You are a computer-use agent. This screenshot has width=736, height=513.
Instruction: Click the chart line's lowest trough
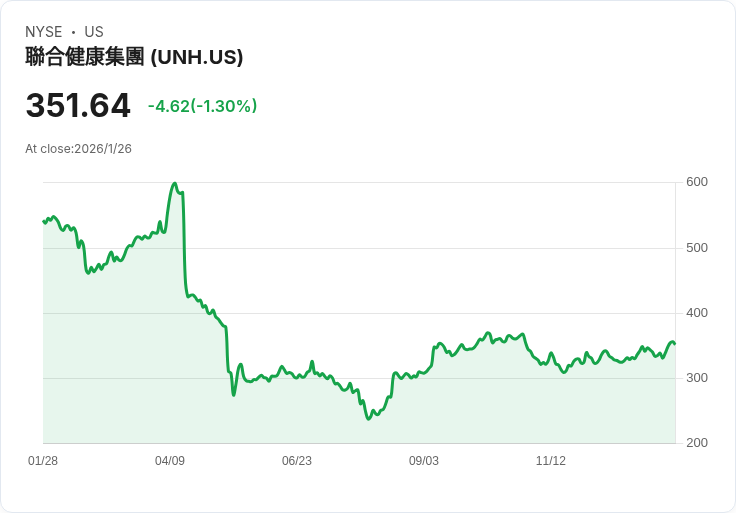click(369, 418)
